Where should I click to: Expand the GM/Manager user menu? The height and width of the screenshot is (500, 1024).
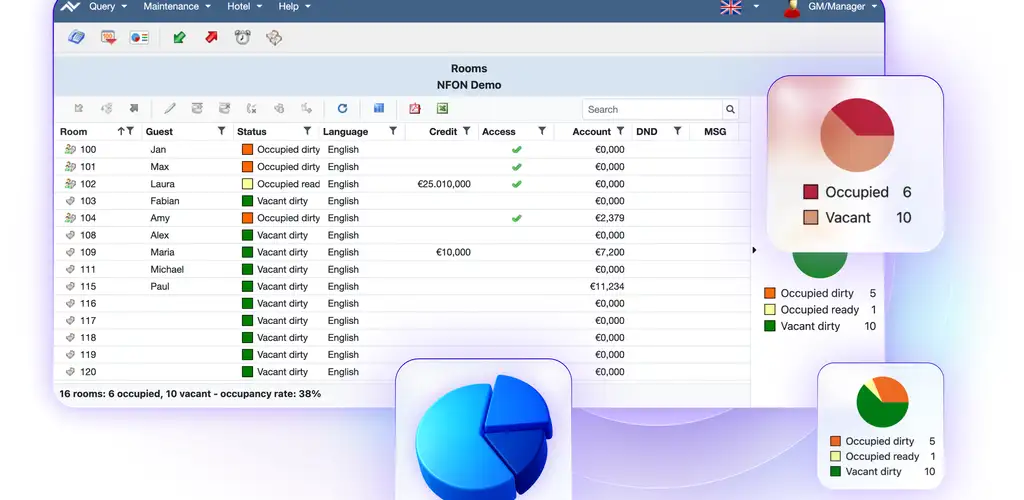coord(830,7)
